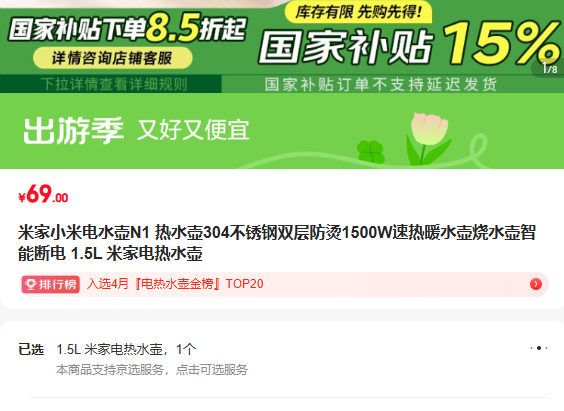Tap 下拉详情查看详细规则 text
Screen dimensions: 564x411
tap(114, 85)
